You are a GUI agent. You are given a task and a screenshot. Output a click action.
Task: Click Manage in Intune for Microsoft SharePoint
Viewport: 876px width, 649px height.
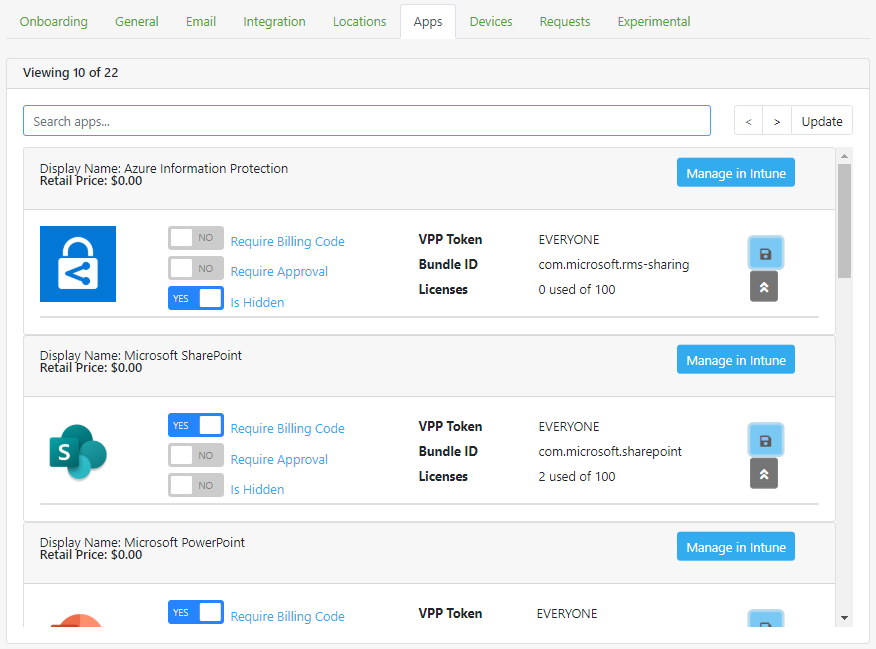(736, 360)
